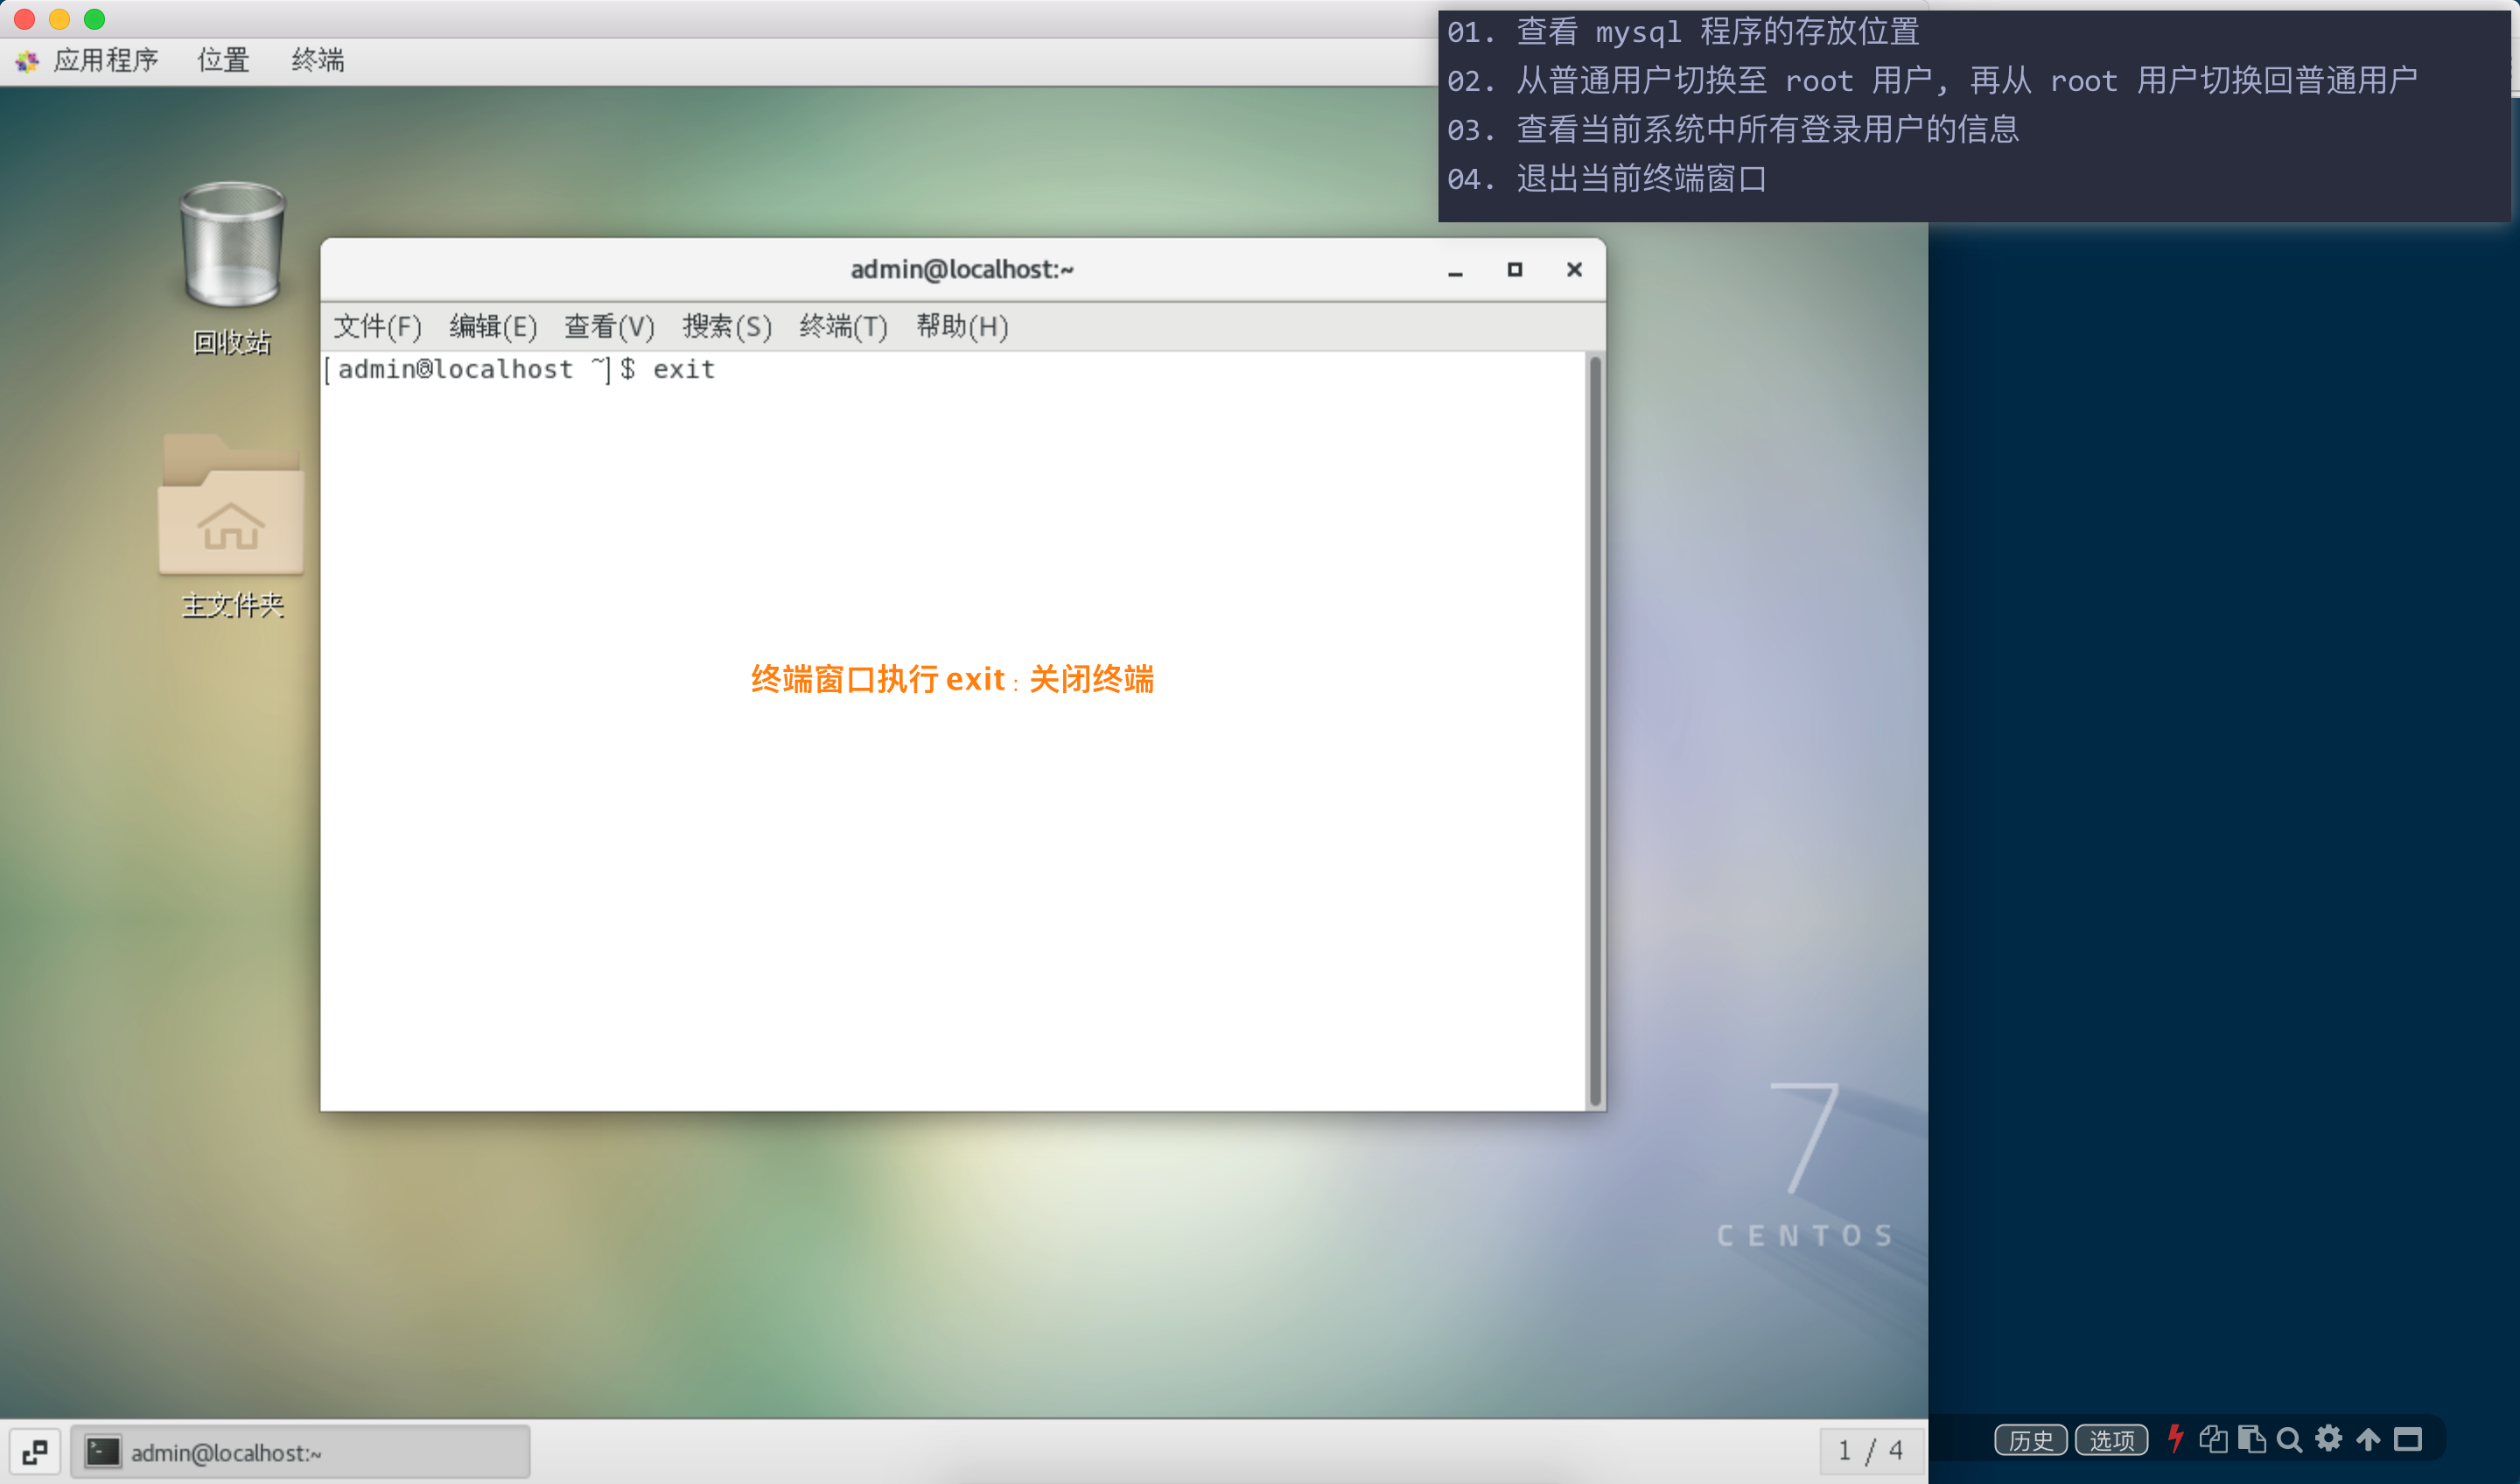Open the 查看(V) menu in terminal
The image size is (2520, 1484).
[x=609, y=326]
